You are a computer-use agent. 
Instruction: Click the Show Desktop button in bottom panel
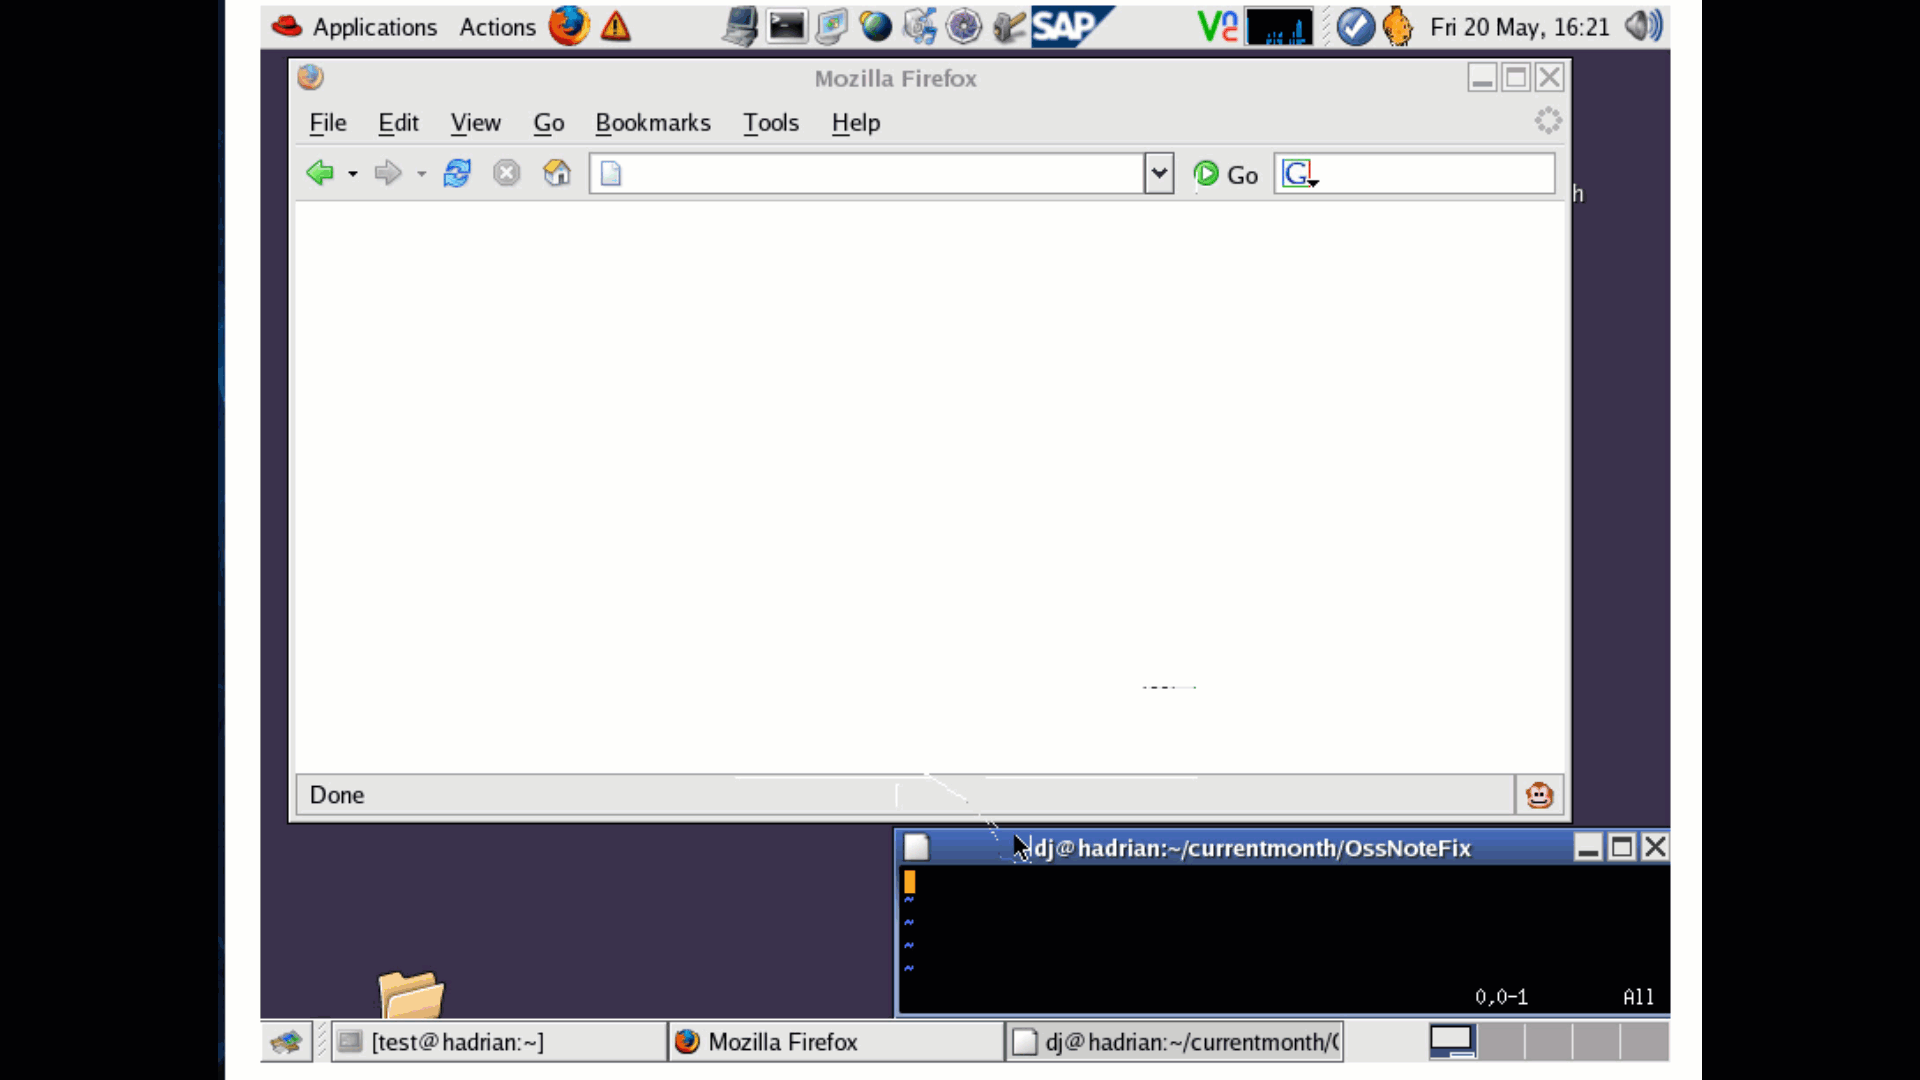click(x=286, y=1042)
